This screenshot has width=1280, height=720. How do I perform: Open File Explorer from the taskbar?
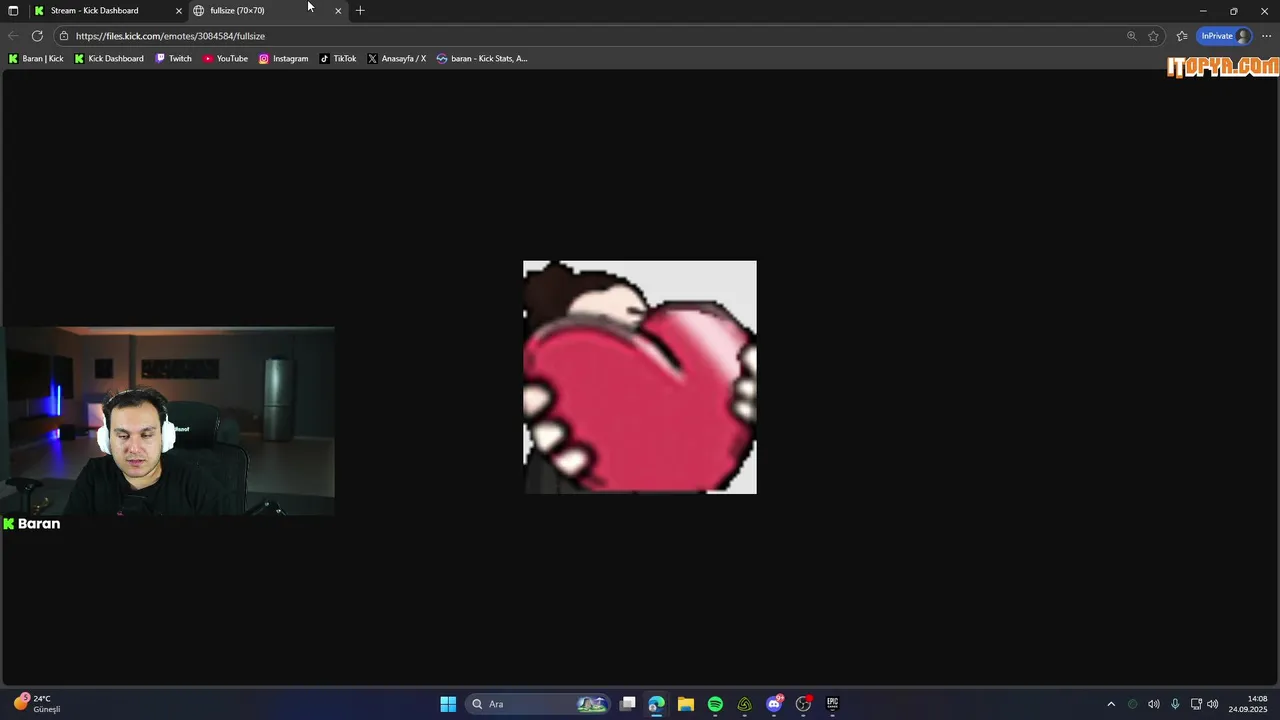pyautogui.click(x=686, y=704)
